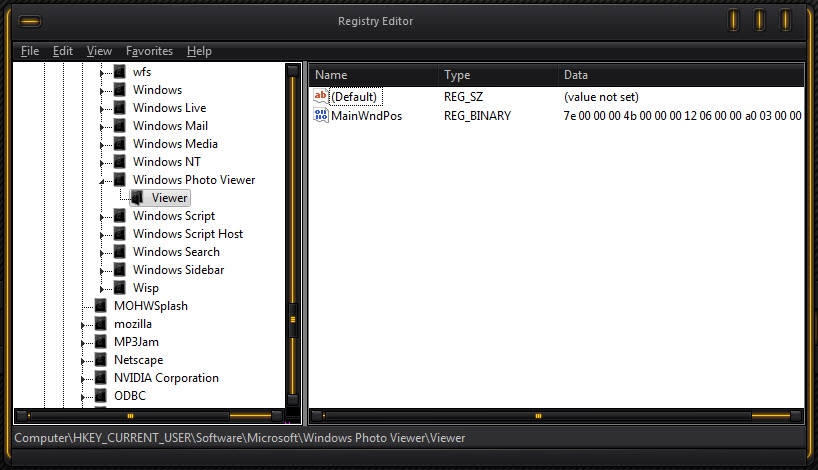Open the View menu
The height and width of the screenshot is (470, 818).
[99, 51]
